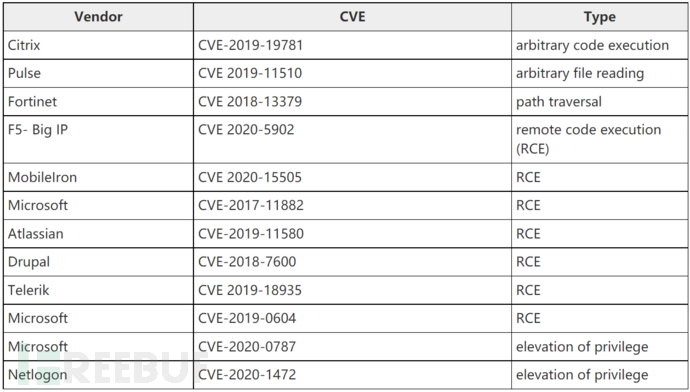Click the Fortinet vendor cell
Image resolution: width=690 pixels, height=392 pixels.
click(98, 102)
